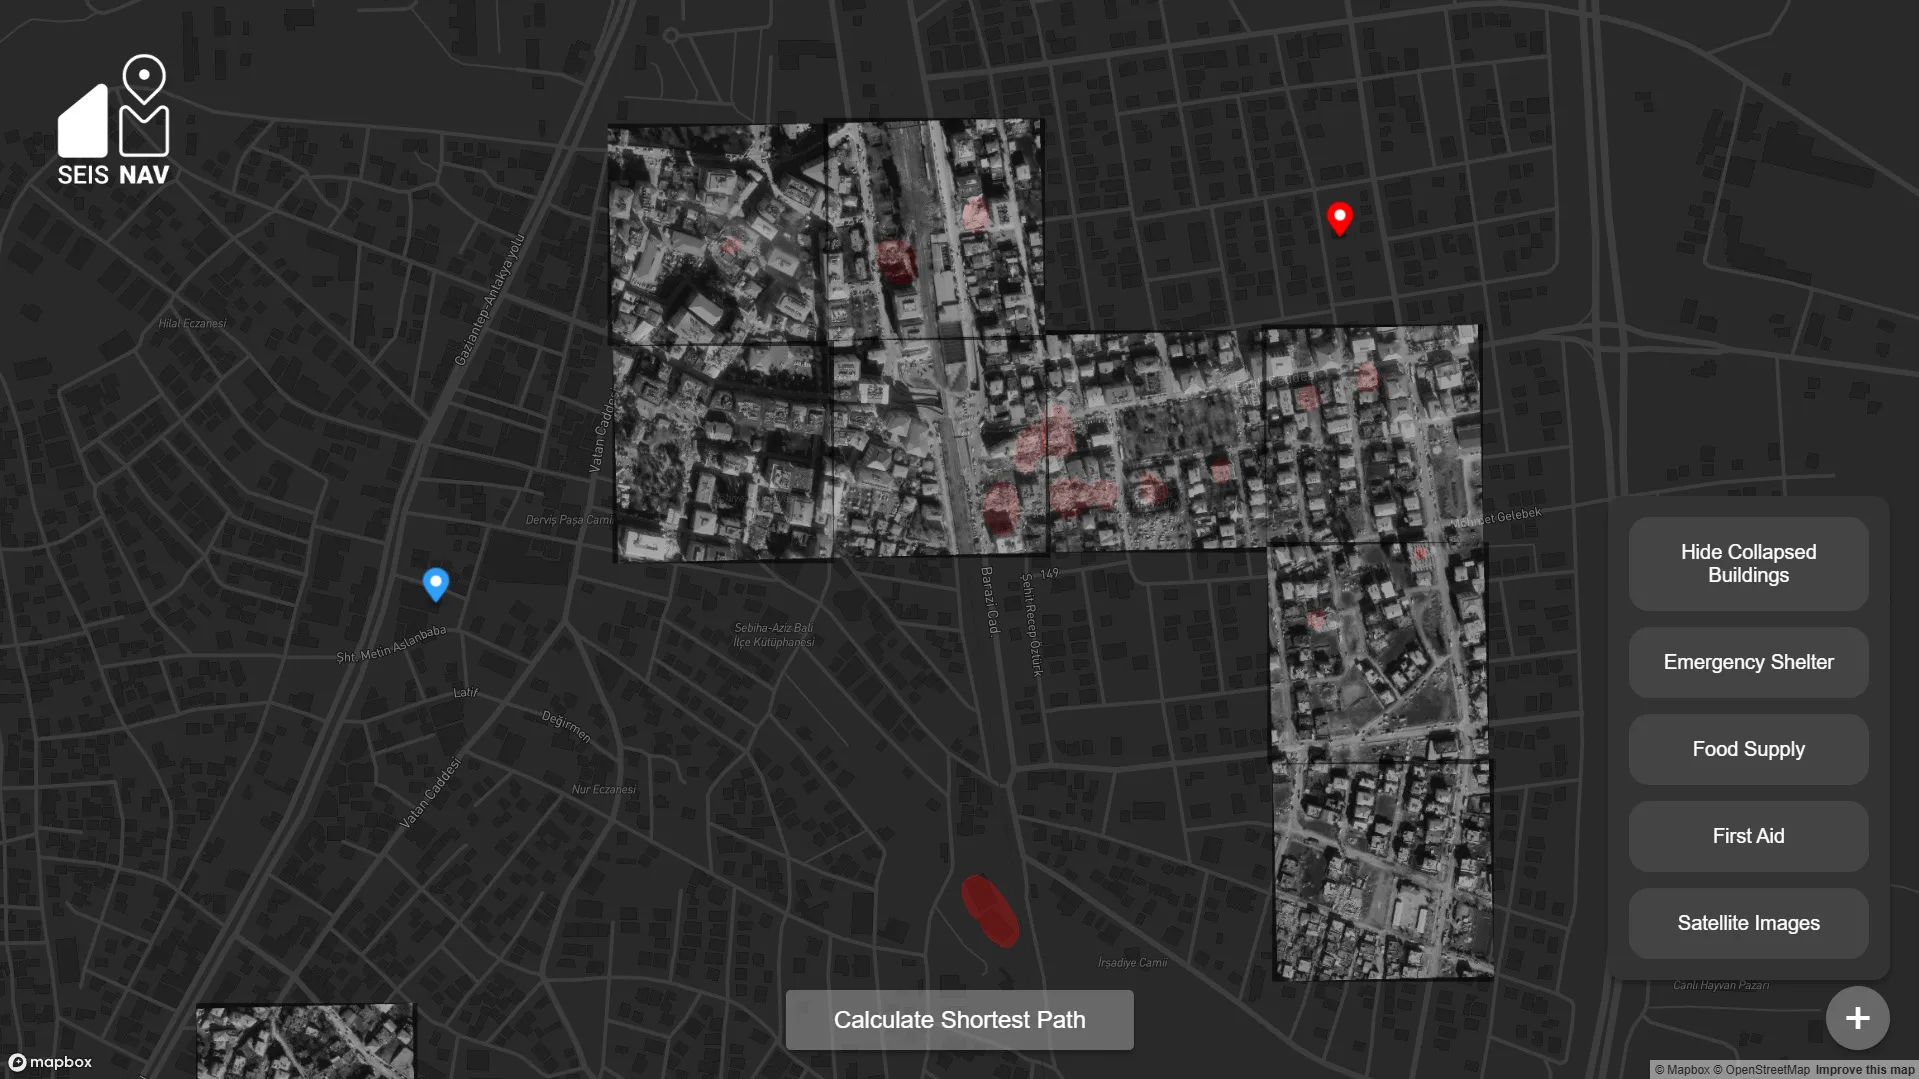Click the Barazi Cad. street label

(989, 600)
